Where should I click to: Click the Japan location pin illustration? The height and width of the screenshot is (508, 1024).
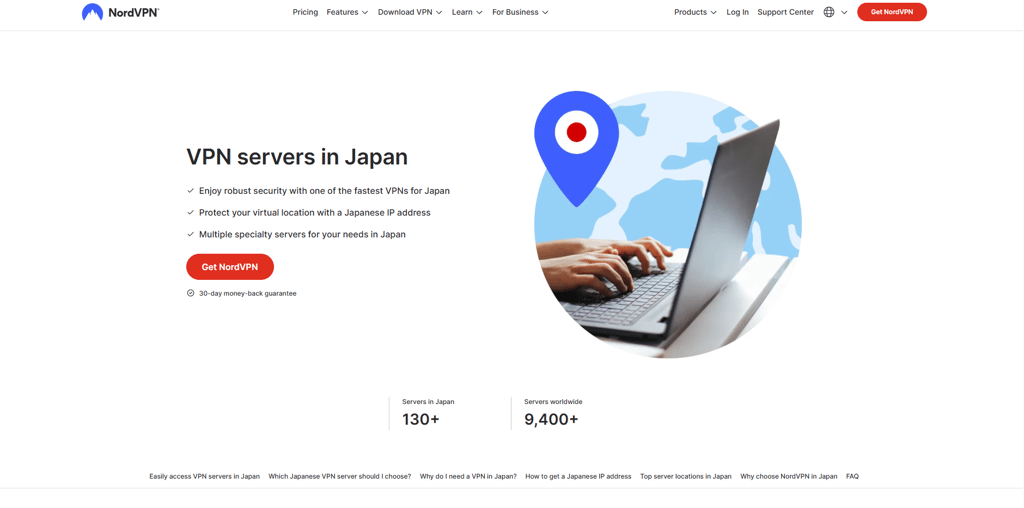576,147
